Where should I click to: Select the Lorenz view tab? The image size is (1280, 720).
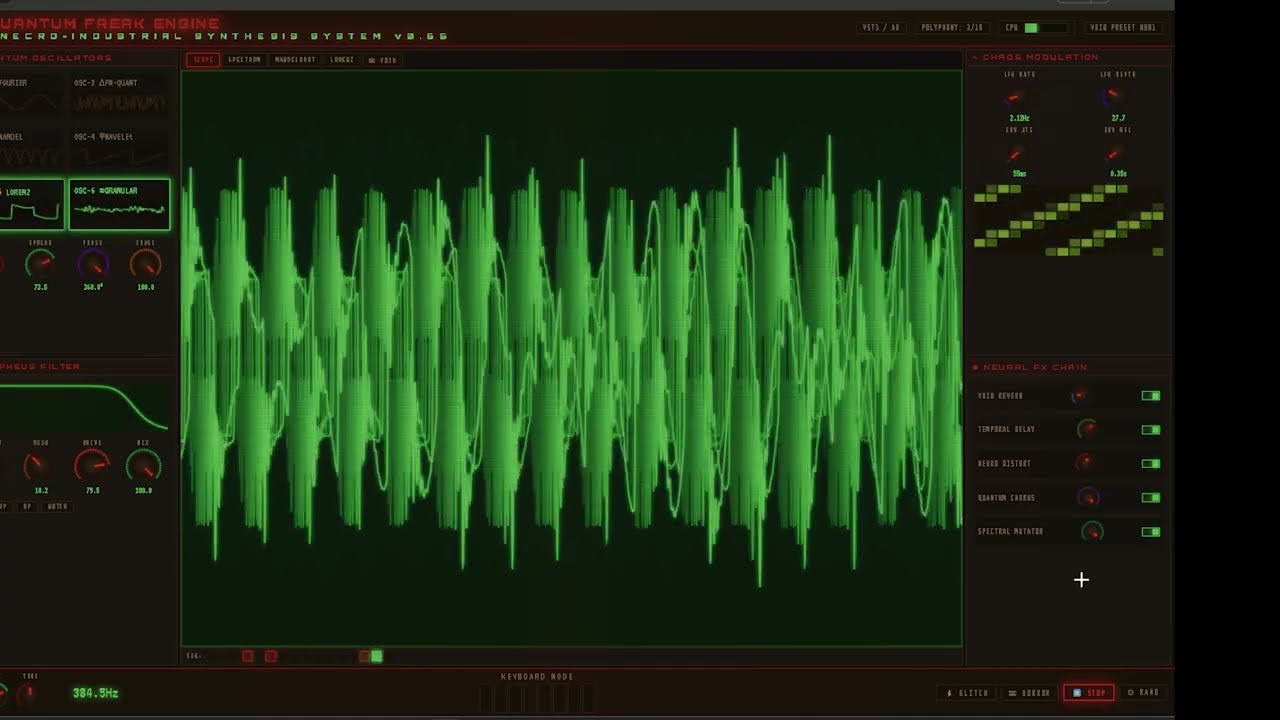pyautogui.click(x=342, y=60)
